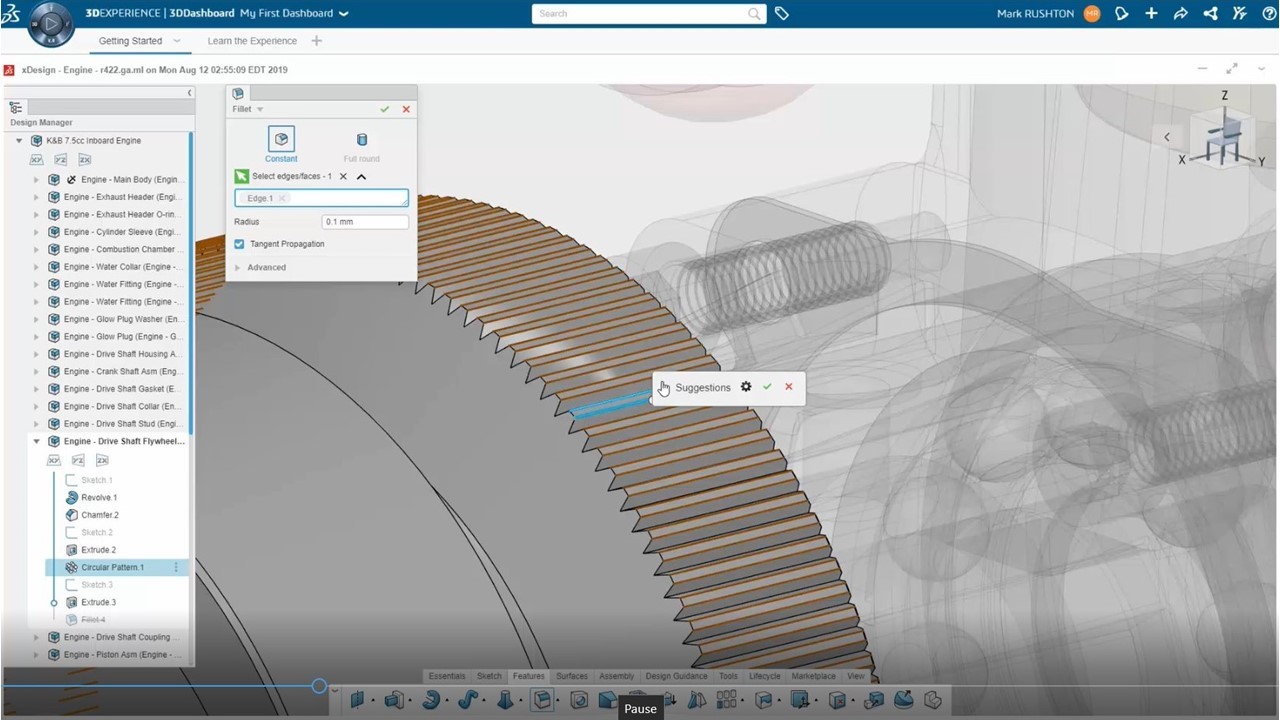Image resolution: width=1280 pixels, height=720 pixels.
Task: Choose the Full round fillet icon
Action: click(362, 140)
